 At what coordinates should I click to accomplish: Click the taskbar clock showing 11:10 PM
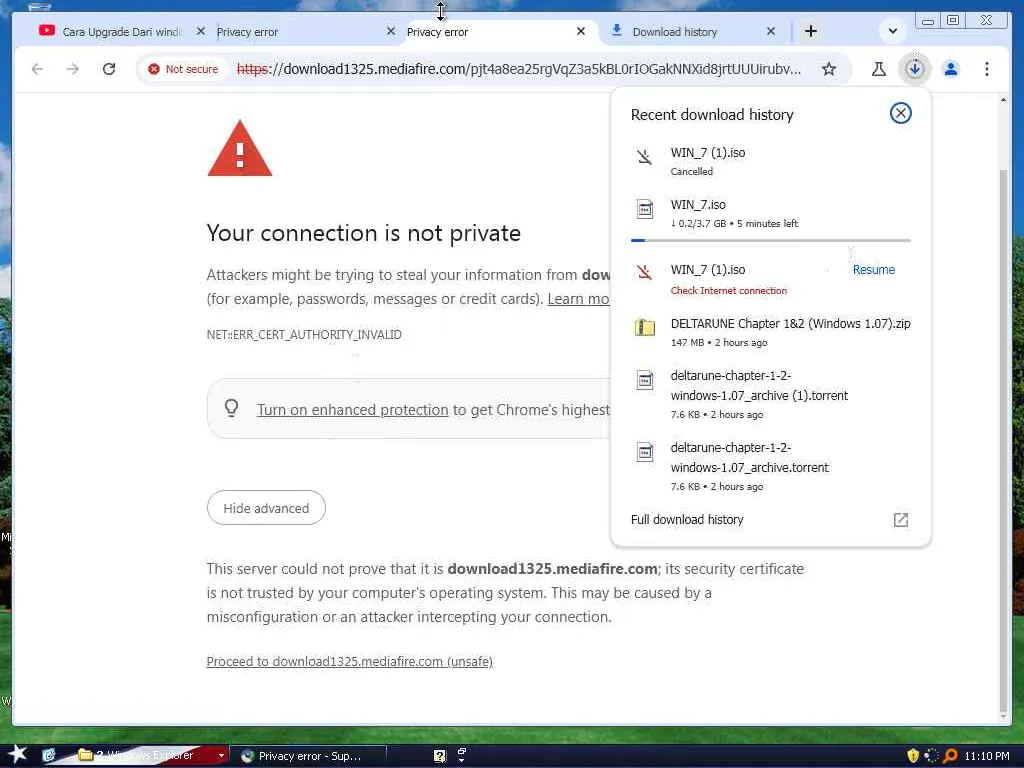[x=987, y=756]
